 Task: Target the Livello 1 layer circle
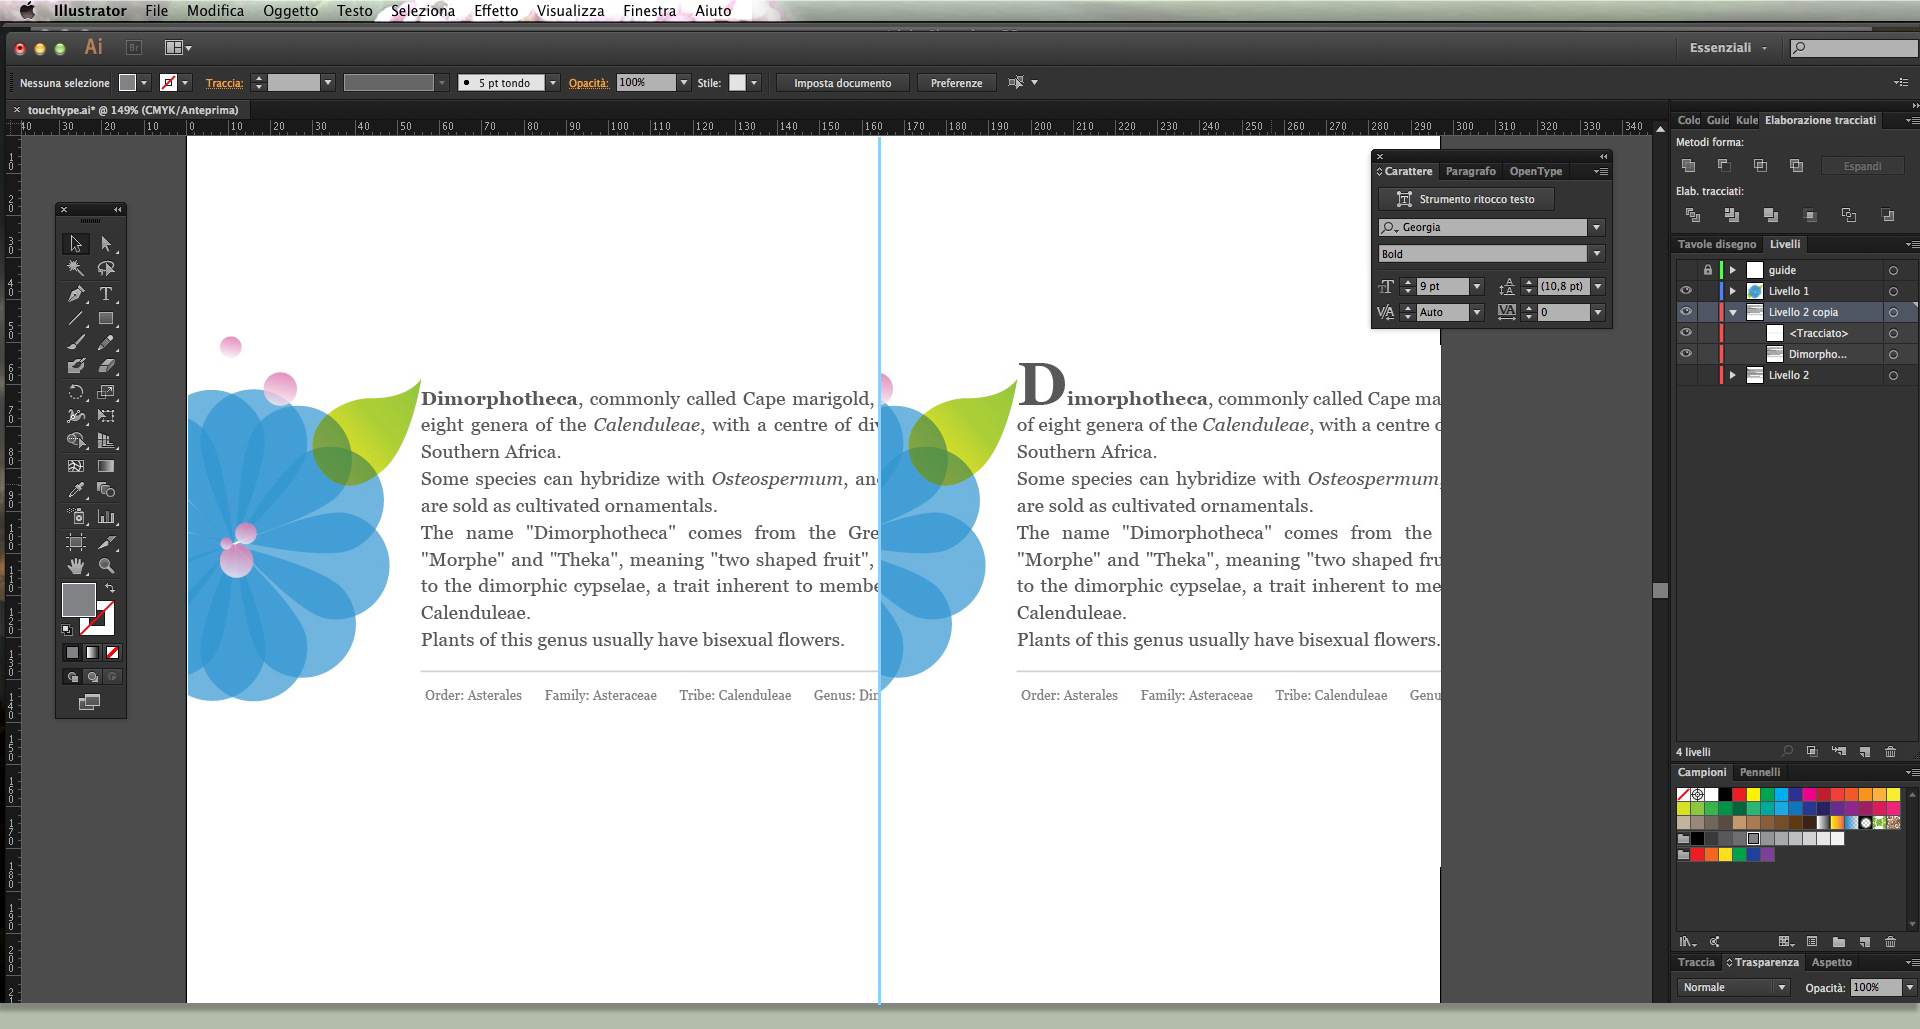(1893, 291)
